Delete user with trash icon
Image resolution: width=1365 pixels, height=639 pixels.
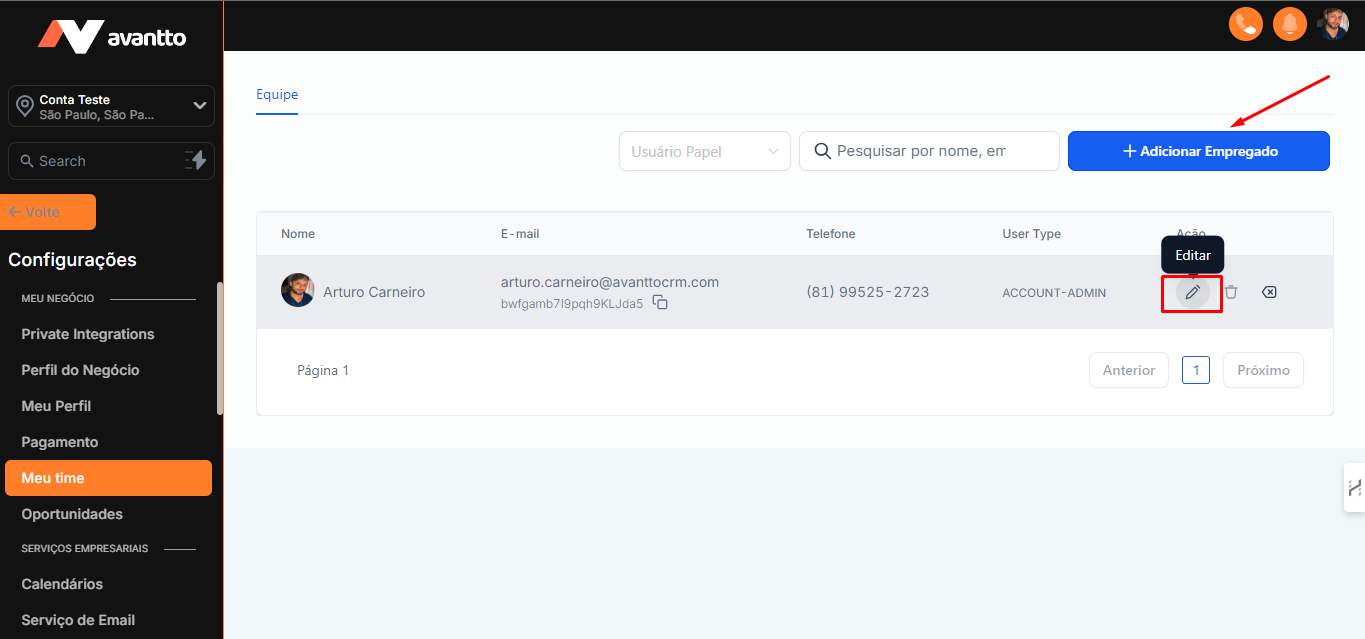pyautogui.click(x=1231, y=293)
